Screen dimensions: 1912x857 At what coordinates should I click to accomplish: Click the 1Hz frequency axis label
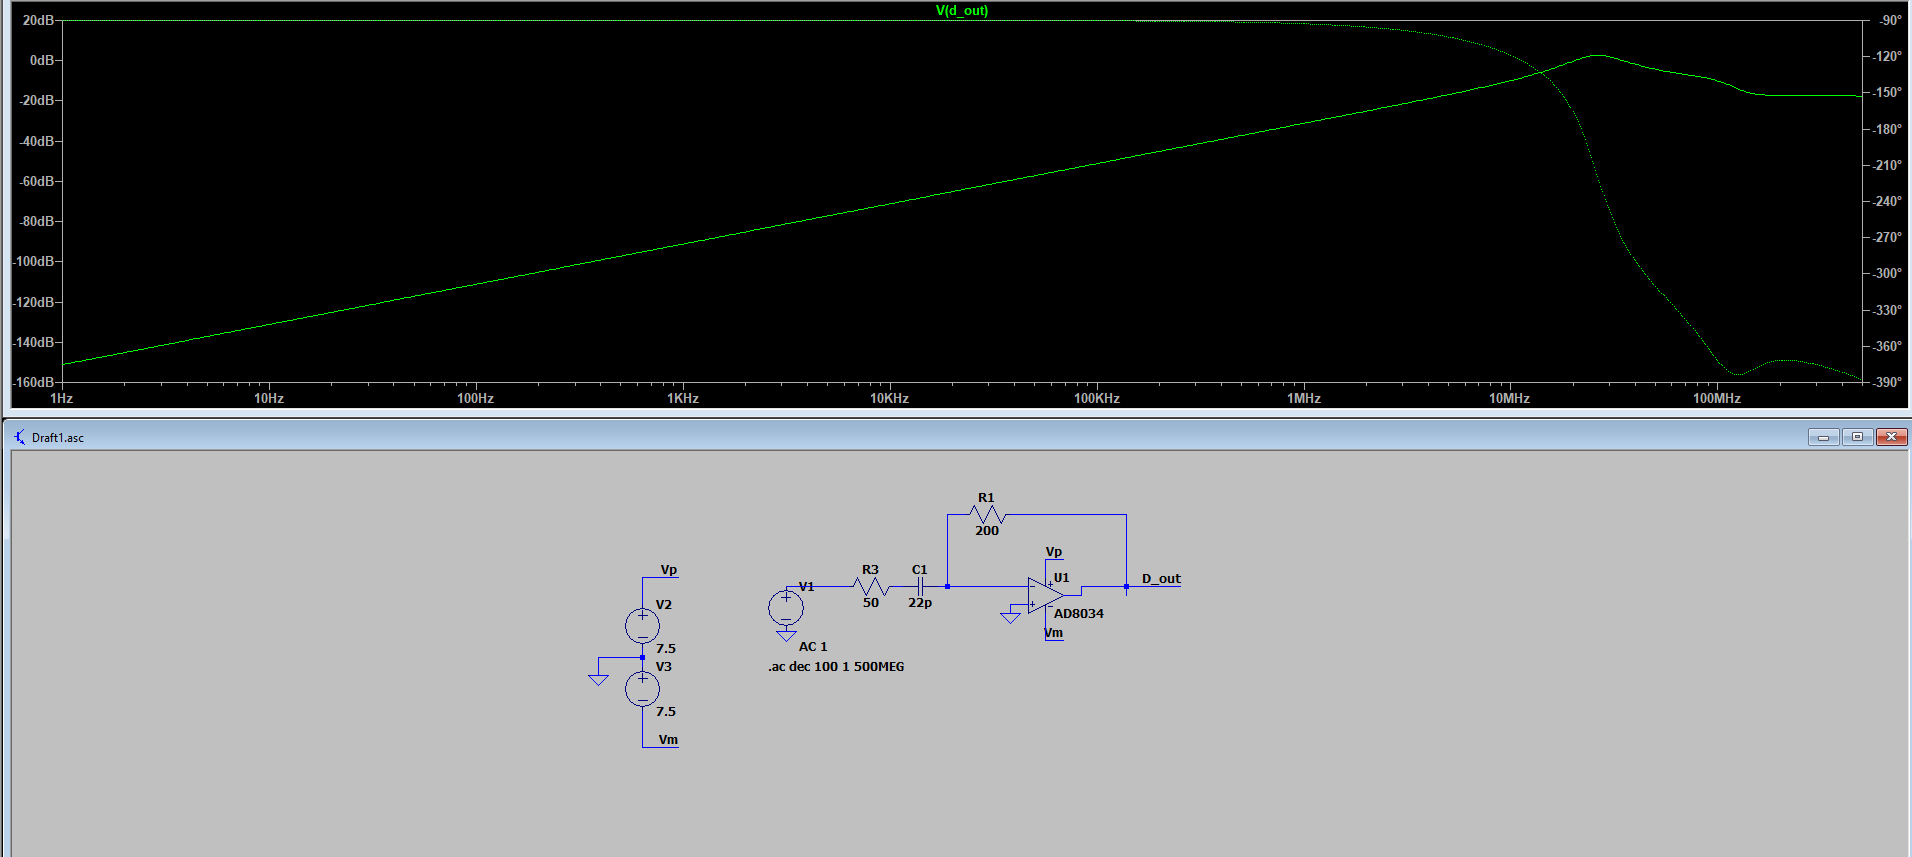[x=62, y=398]
